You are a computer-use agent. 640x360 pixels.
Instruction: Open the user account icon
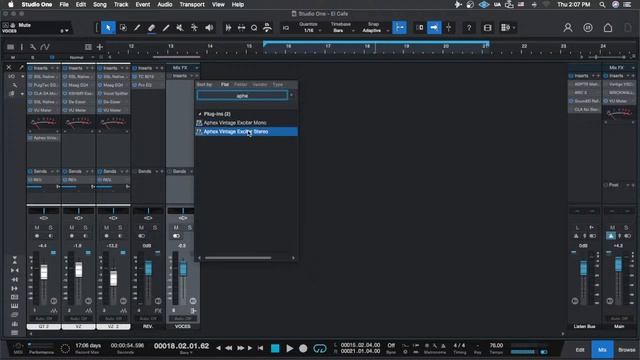(568, 28)
